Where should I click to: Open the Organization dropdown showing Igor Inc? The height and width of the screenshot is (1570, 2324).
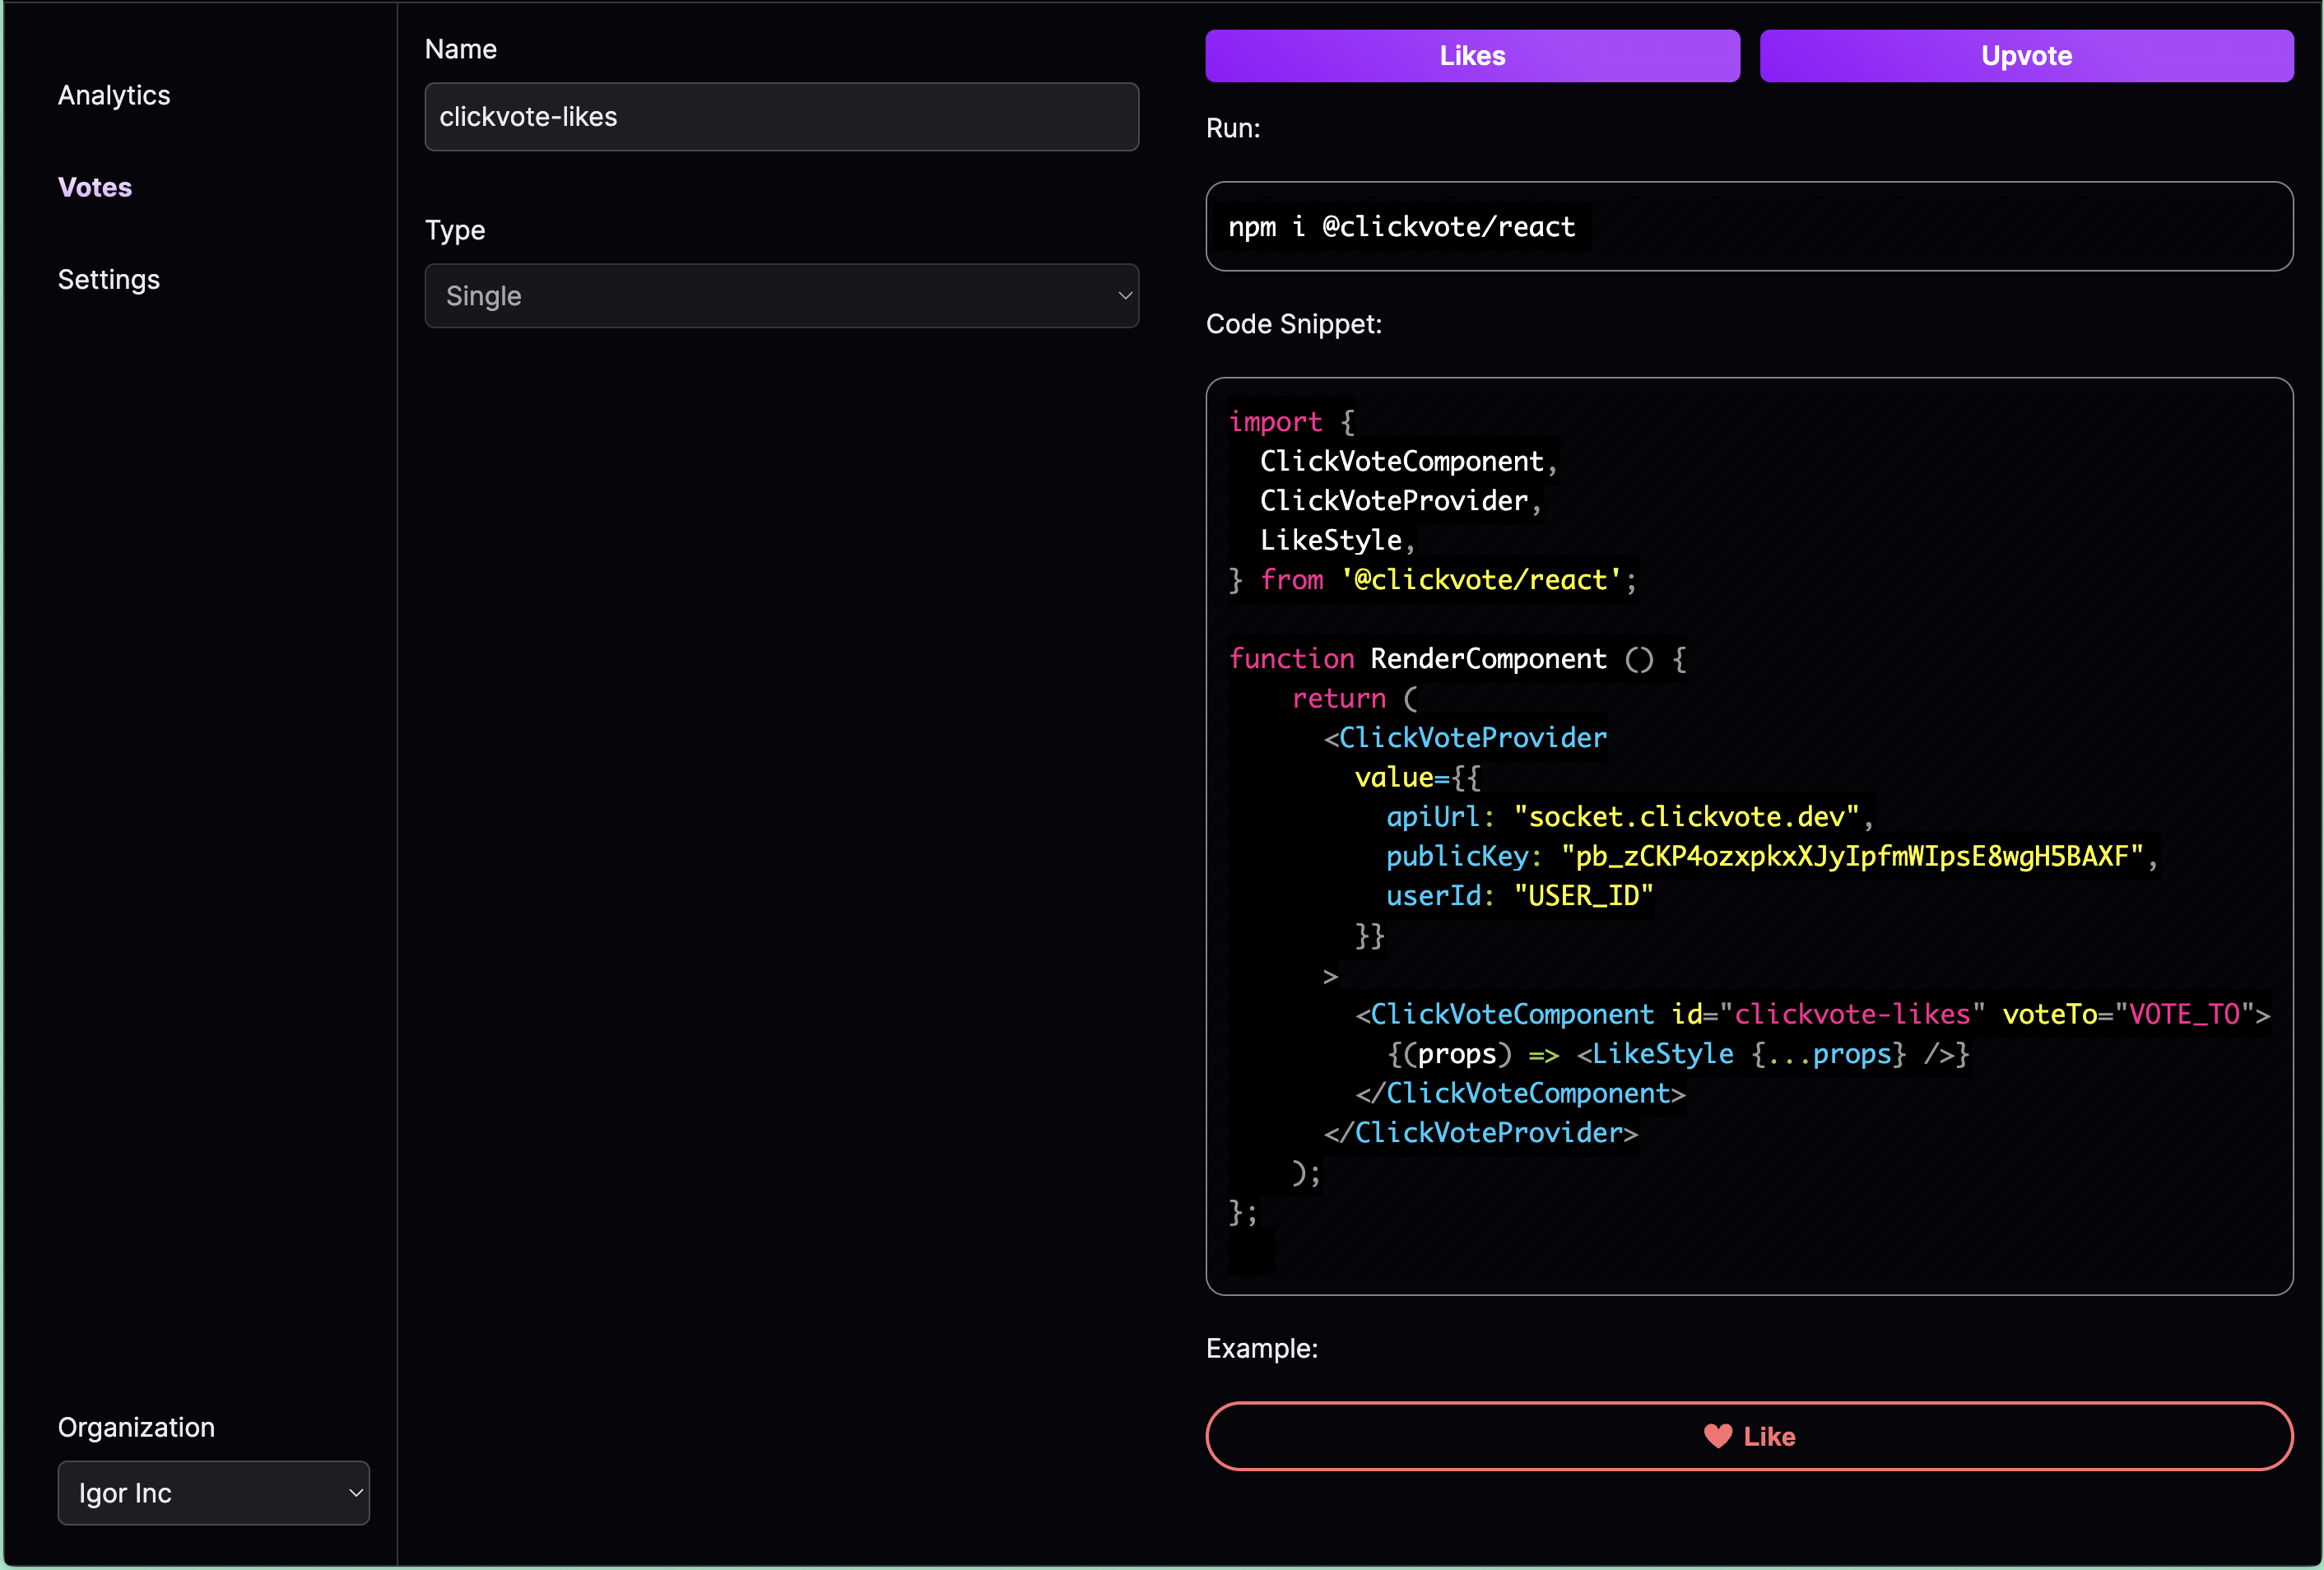coord(213,1493)
